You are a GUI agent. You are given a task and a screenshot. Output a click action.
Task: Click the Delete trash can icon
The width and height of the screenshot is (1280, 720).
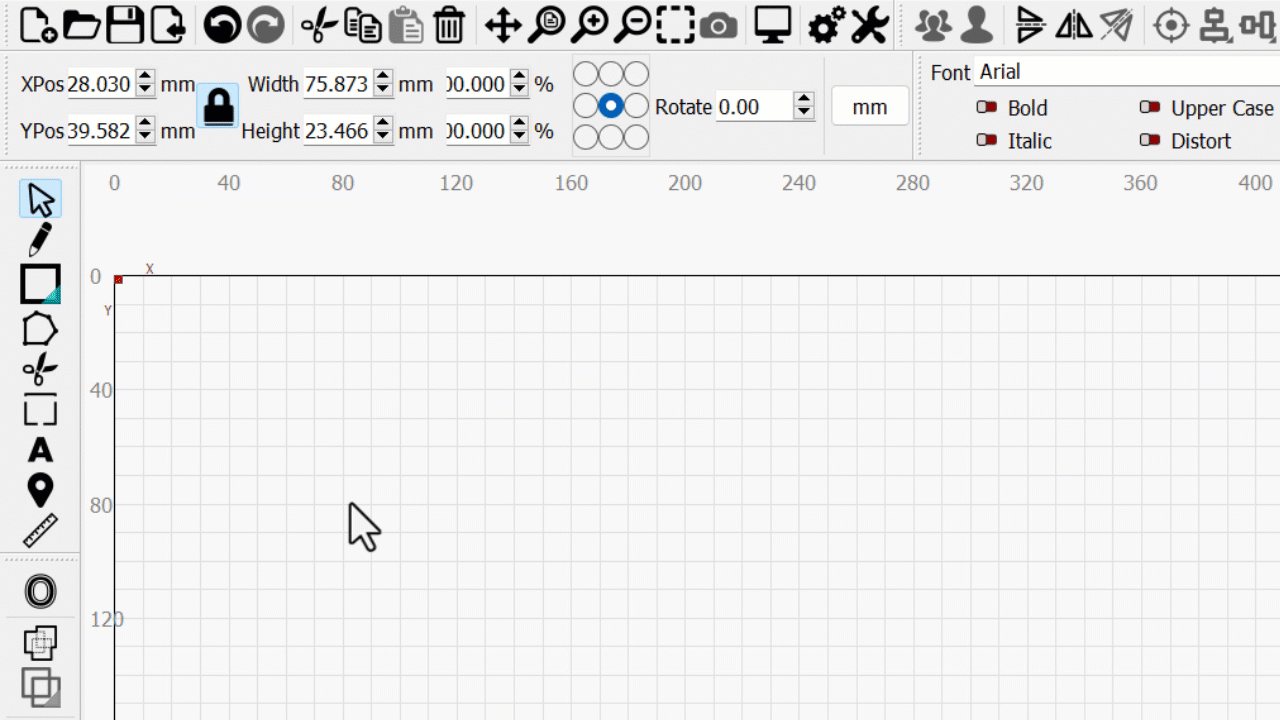coord(450,25)
